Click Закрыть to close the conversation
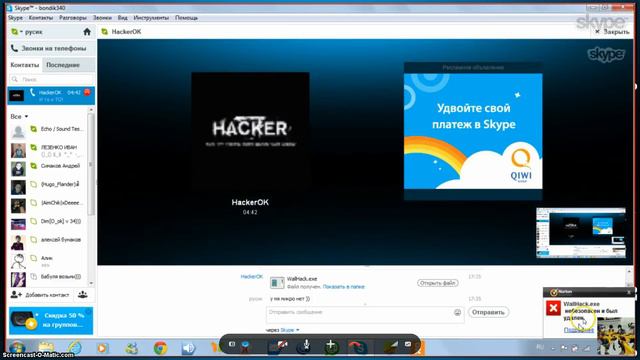 click(x=612, y=31)
